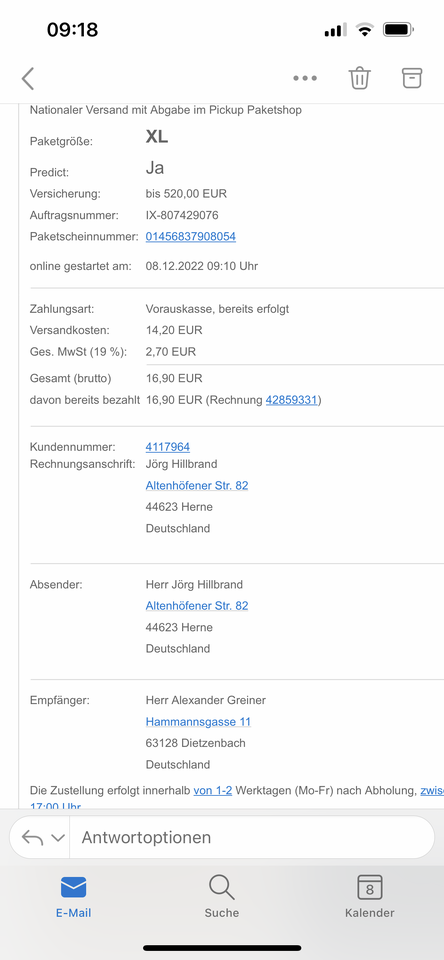Tap the battery indicator in status bar

(399, 29)
